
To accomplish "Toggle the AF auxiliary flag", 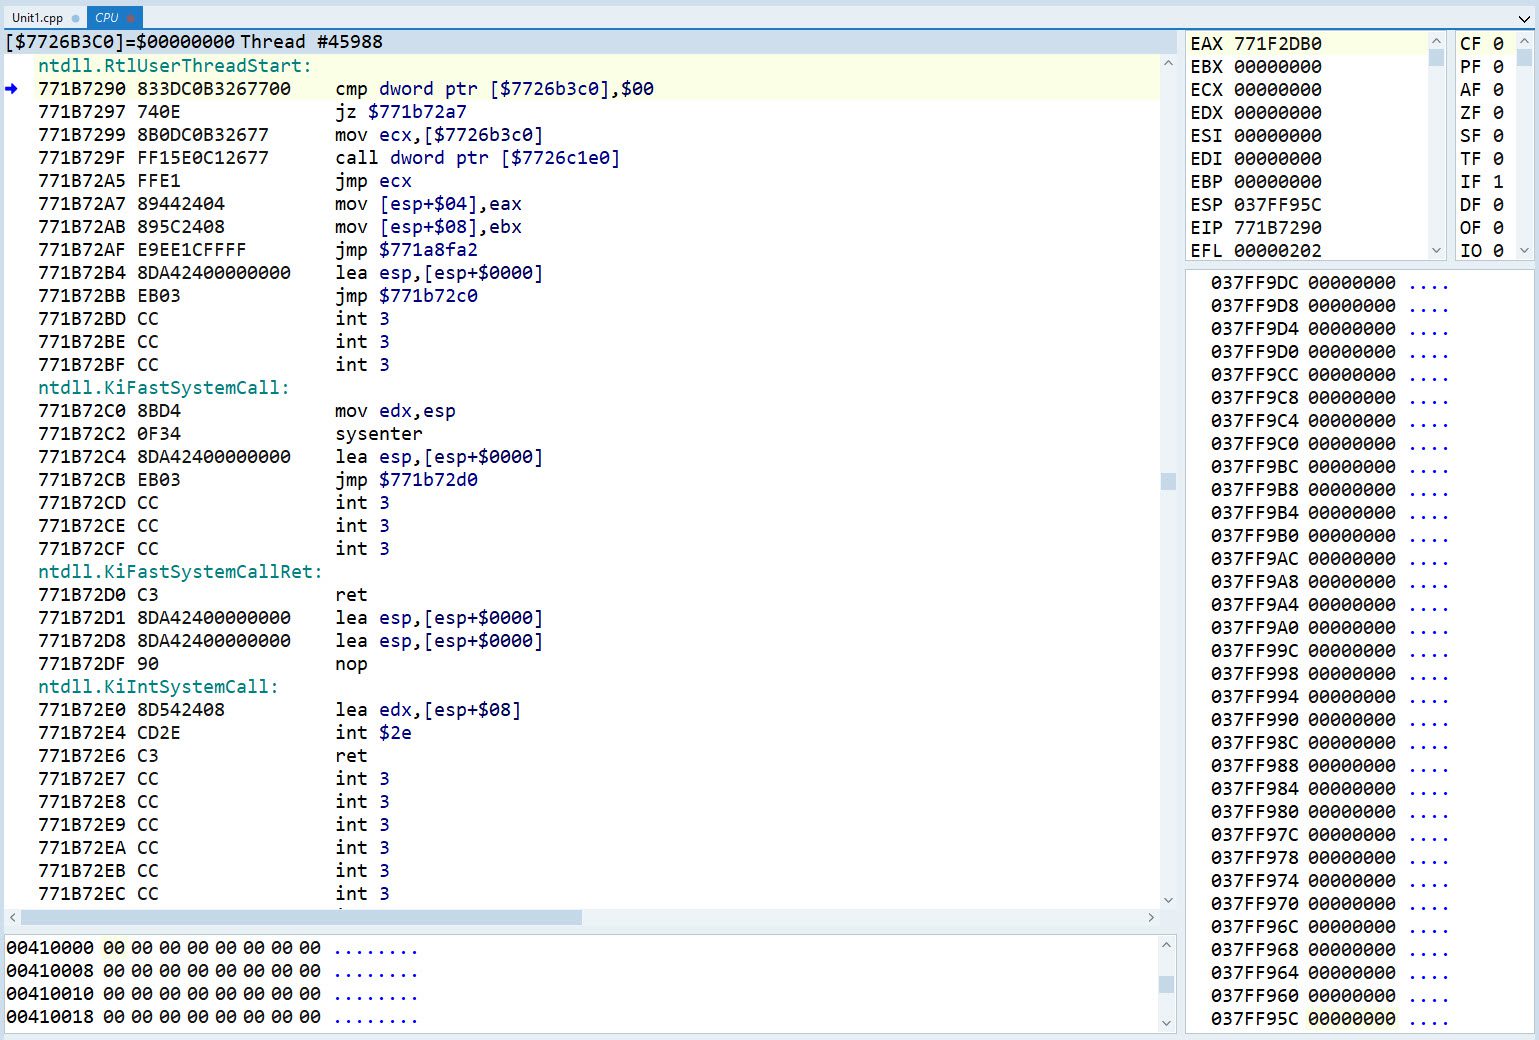I will pos(1482,90).
